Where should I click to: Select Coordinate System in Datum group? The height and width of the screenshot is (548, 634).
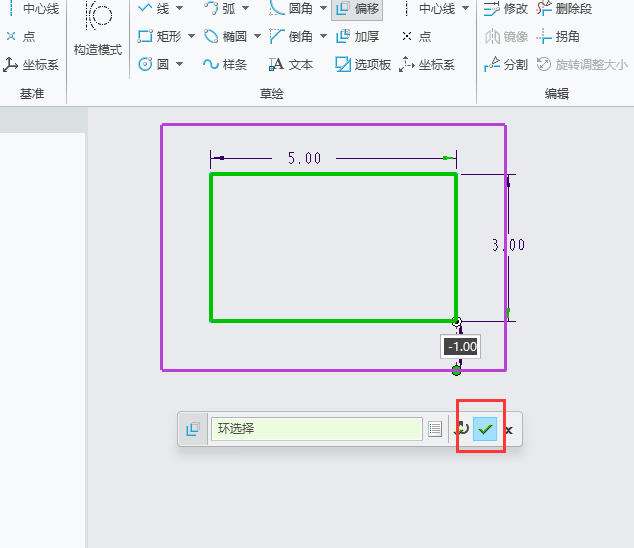tap(31, 64)
